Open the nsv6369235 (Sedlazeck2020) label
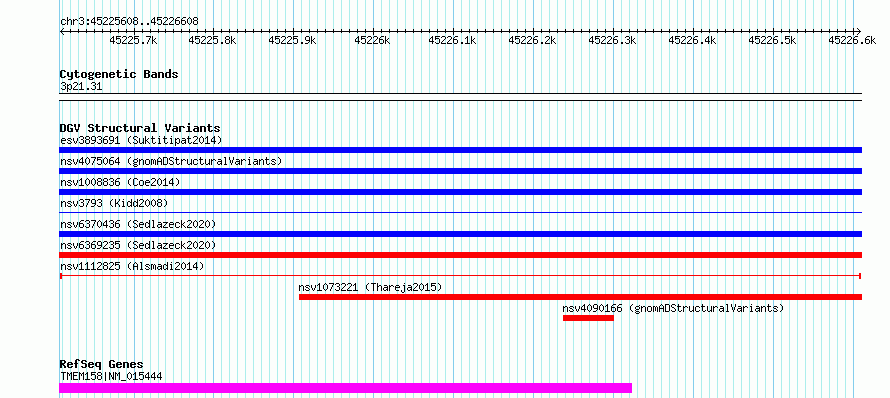The height and width of the screenshot is (398, 890). (138, 245)
